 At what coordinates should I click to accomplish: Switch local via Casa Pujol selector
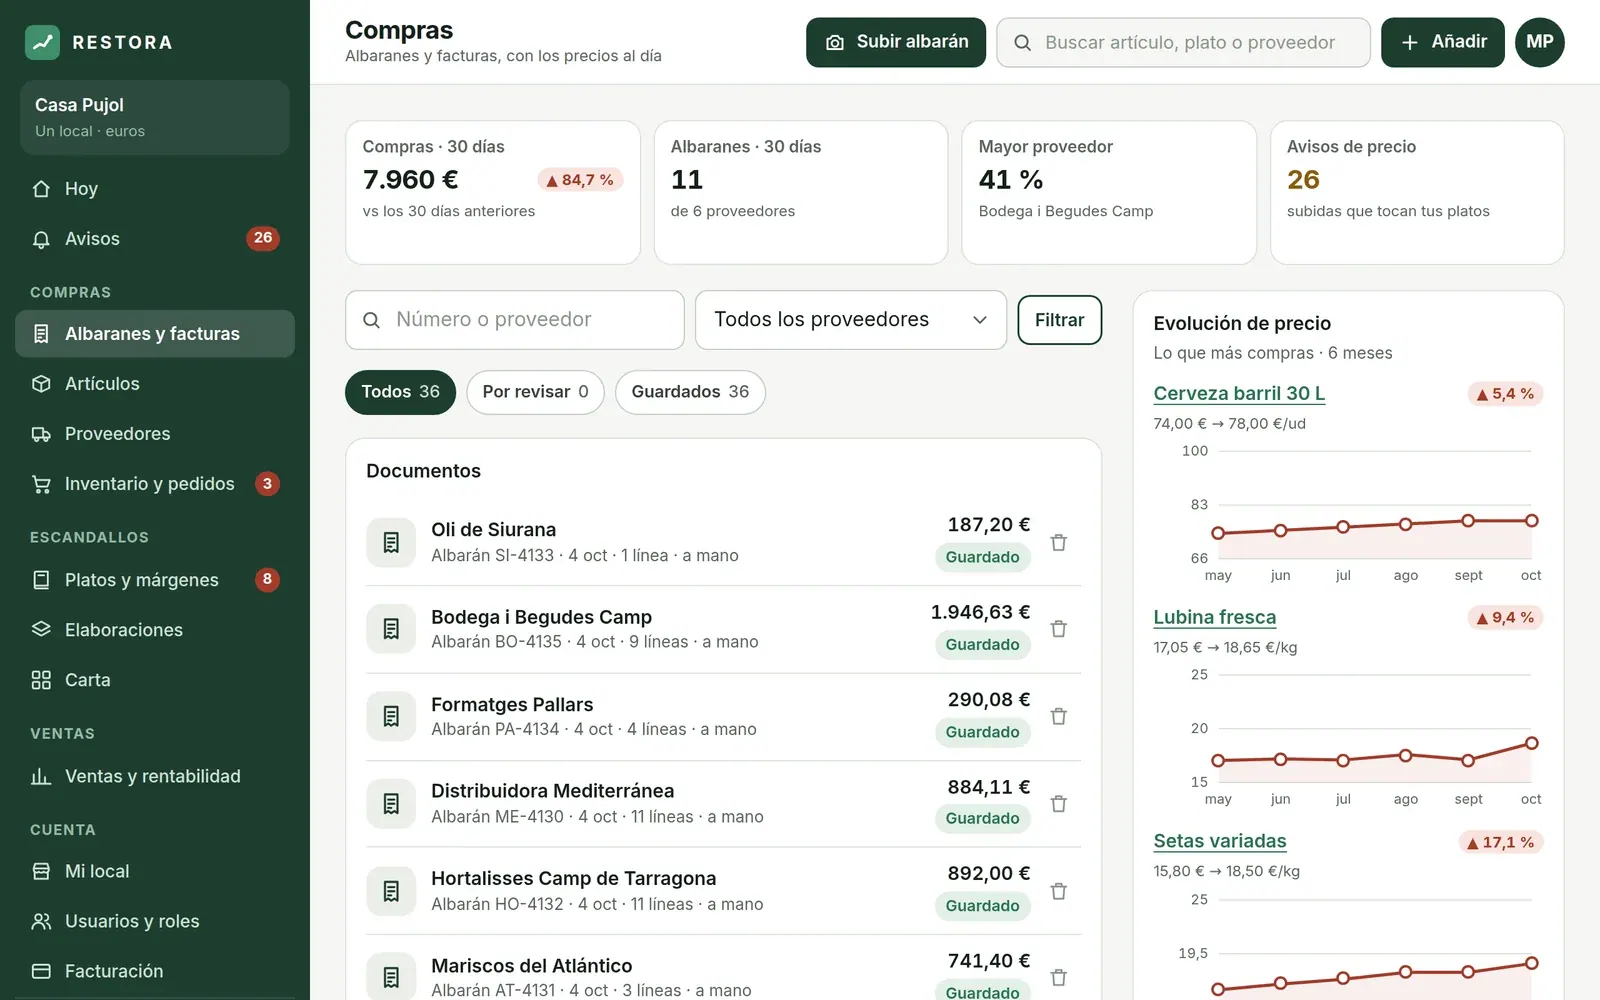click(155, 117)
